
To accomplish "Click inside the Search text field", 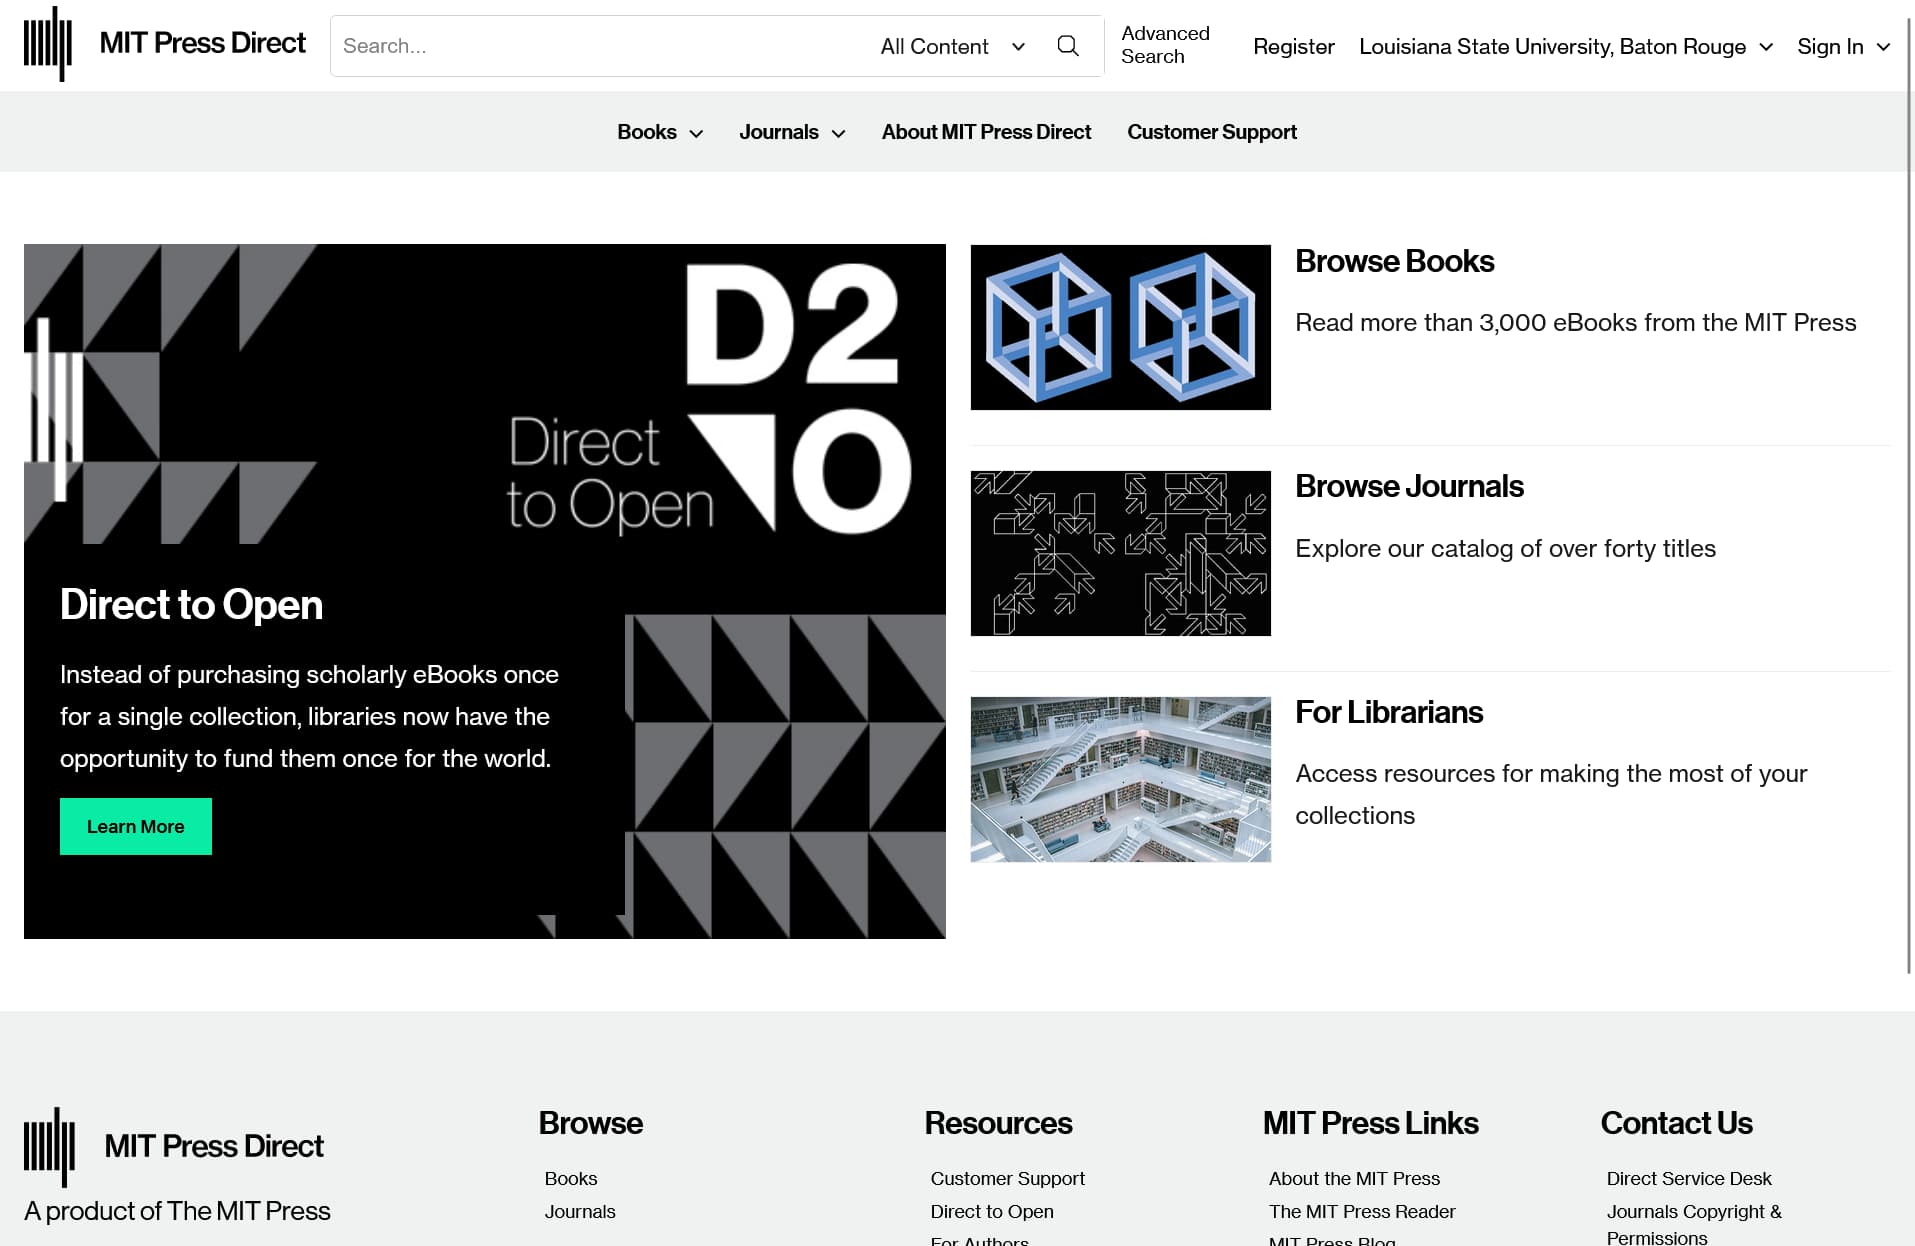I will tap(600, 46).
